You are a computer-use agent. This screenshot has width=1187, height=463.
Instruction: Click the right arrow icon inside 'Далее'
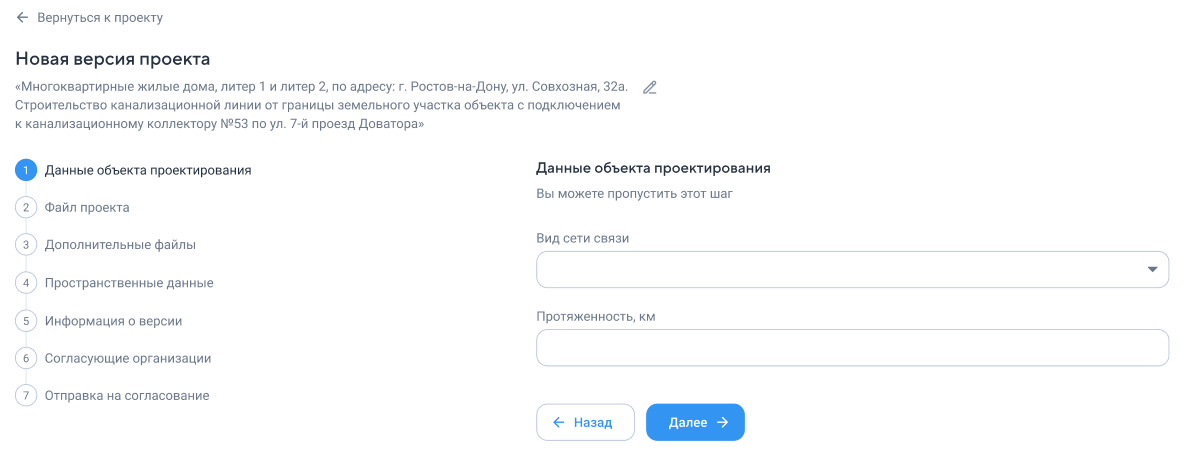pos(722,422)
